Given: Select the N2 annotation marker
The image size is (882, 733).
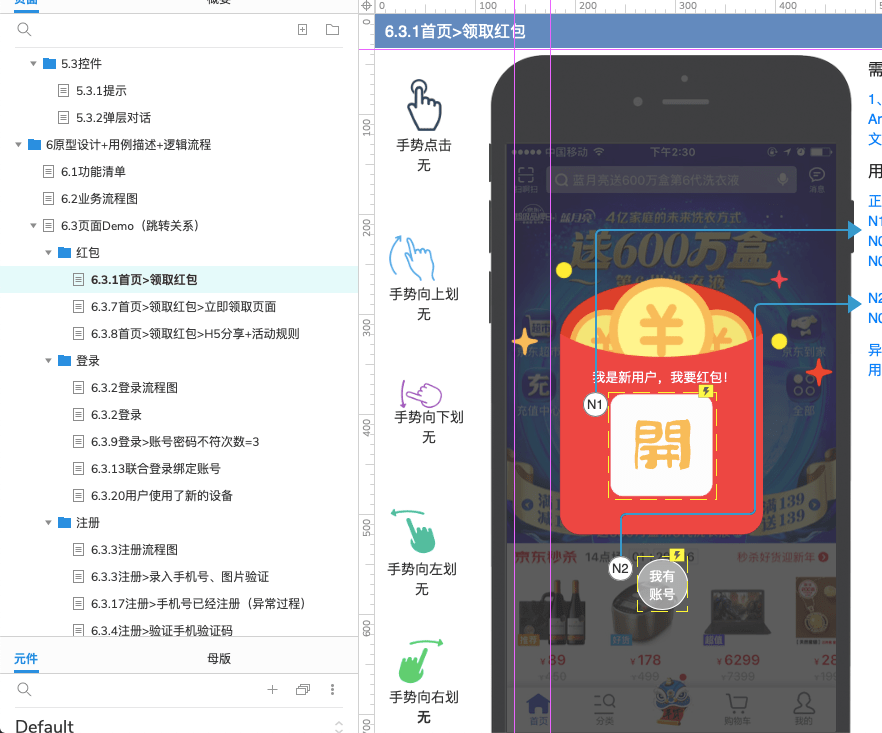Looking at the screenshot, I should click(x=620, y=568).
